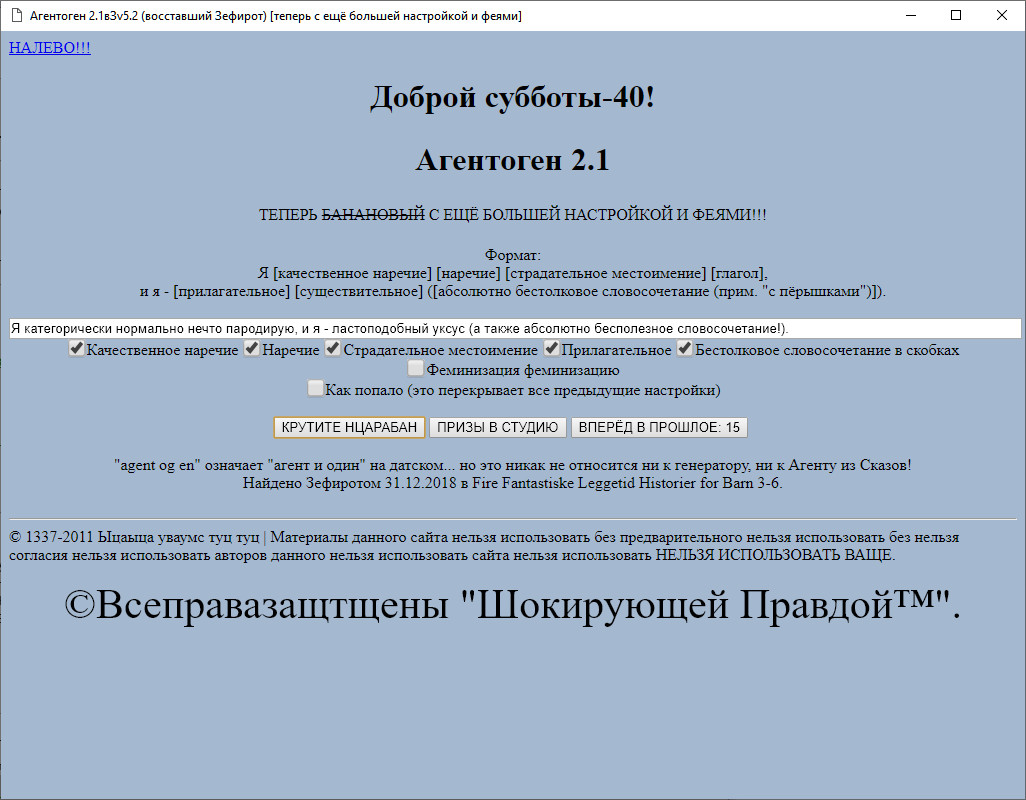
Task: Click the "Доброй субботы-40!" heading
Action: click(512, 98)
